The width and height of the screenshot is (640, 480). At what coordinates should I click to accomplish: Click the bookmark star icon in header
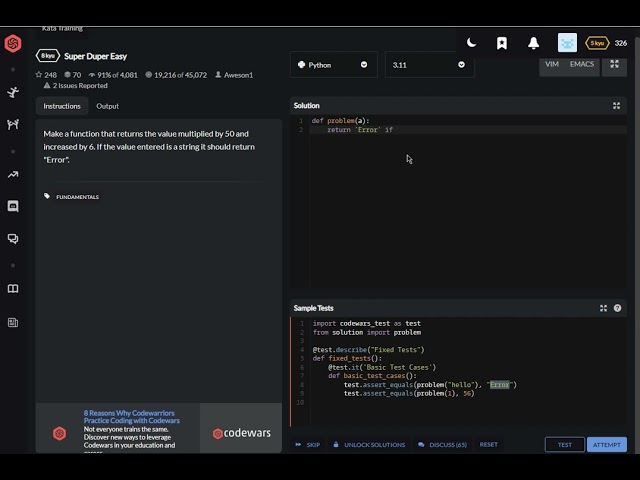click(502, 43)
